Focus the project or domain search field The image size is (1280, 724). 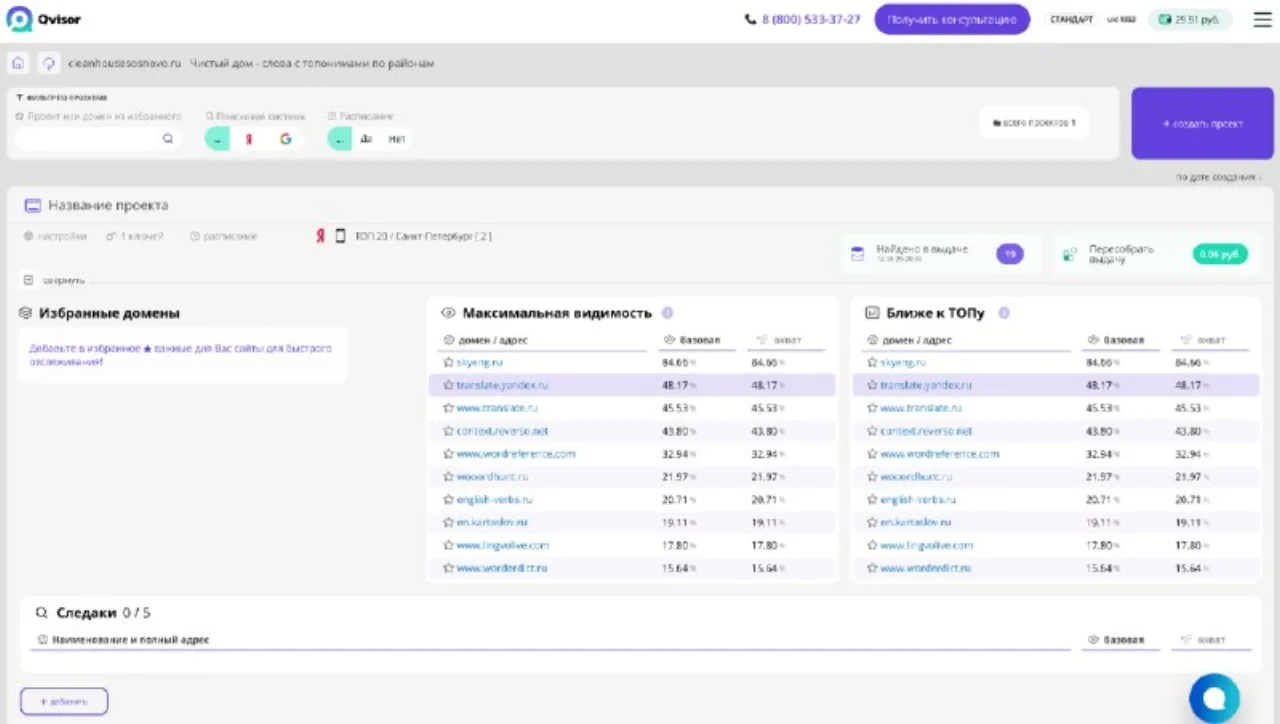[x=98, y=139]
